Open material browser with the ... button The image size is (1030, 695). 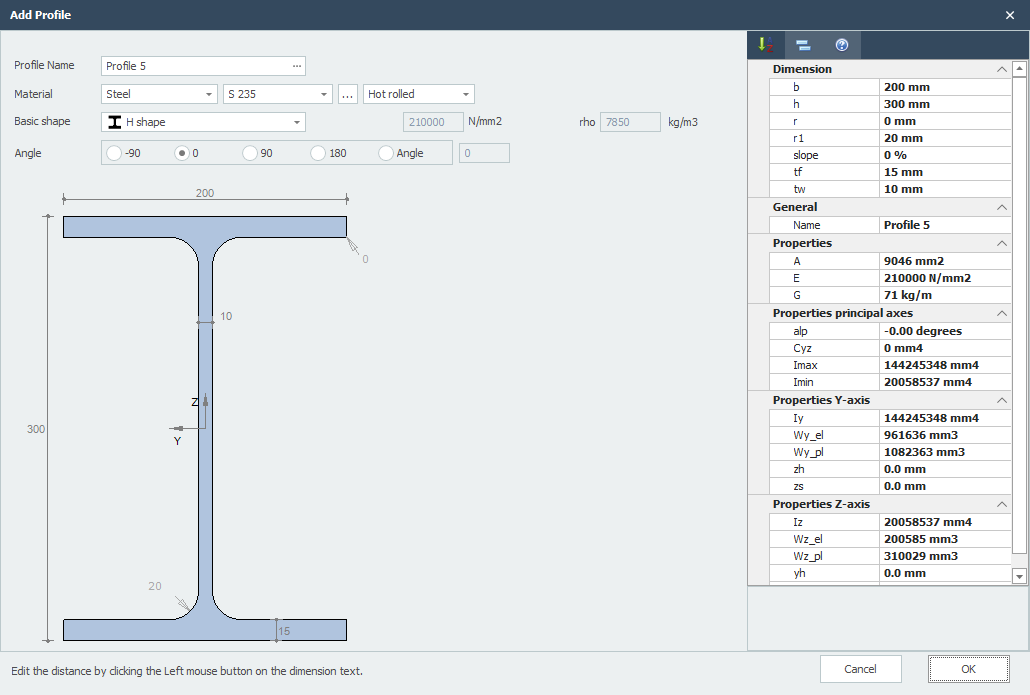point(348,94)
